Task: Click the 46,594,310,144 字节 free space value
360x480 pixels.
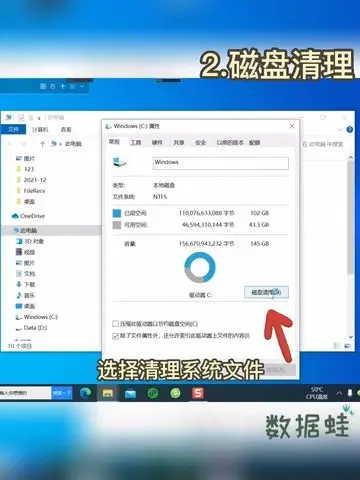Action: [208, 225]
